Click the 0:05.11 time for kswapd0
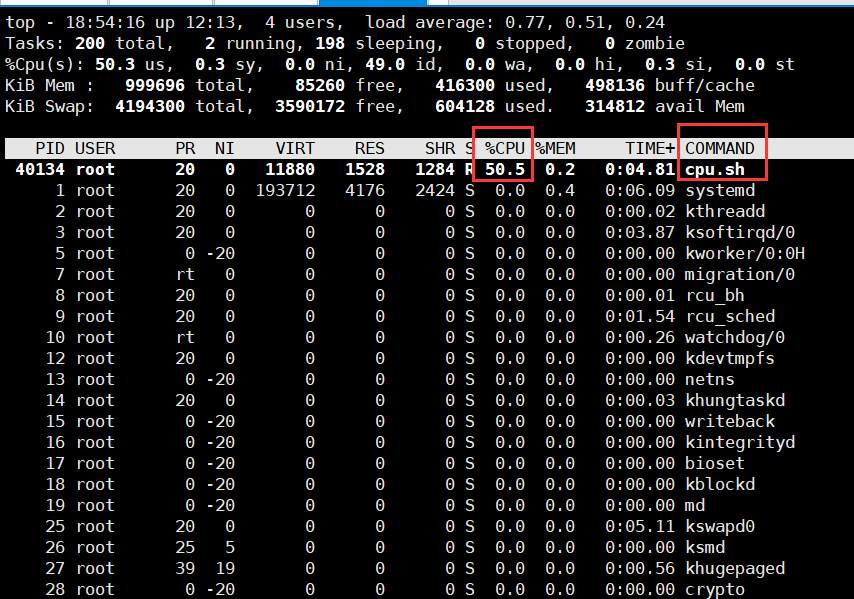The height and width of the screenshot is (599, 854). pos(640,527)
